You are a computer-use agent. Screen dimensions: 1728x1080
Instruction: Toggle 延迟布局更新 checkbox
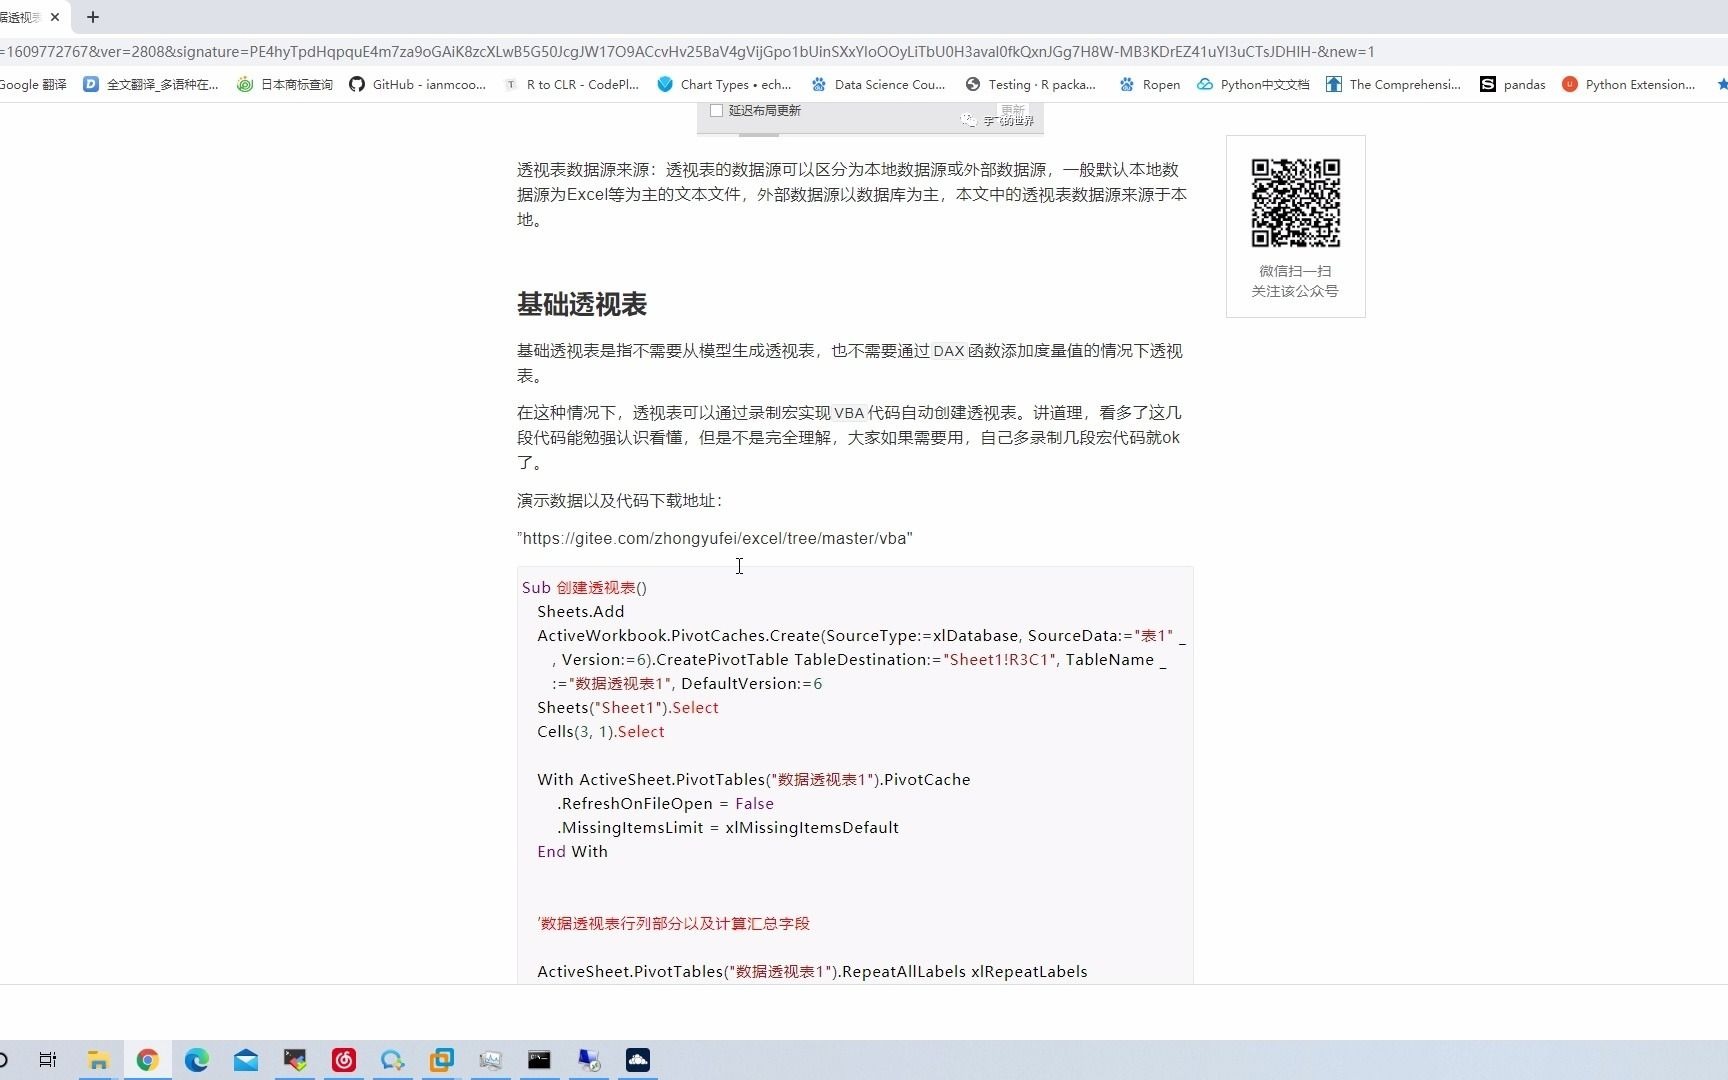pyautogui.click(x=716, y=111)
